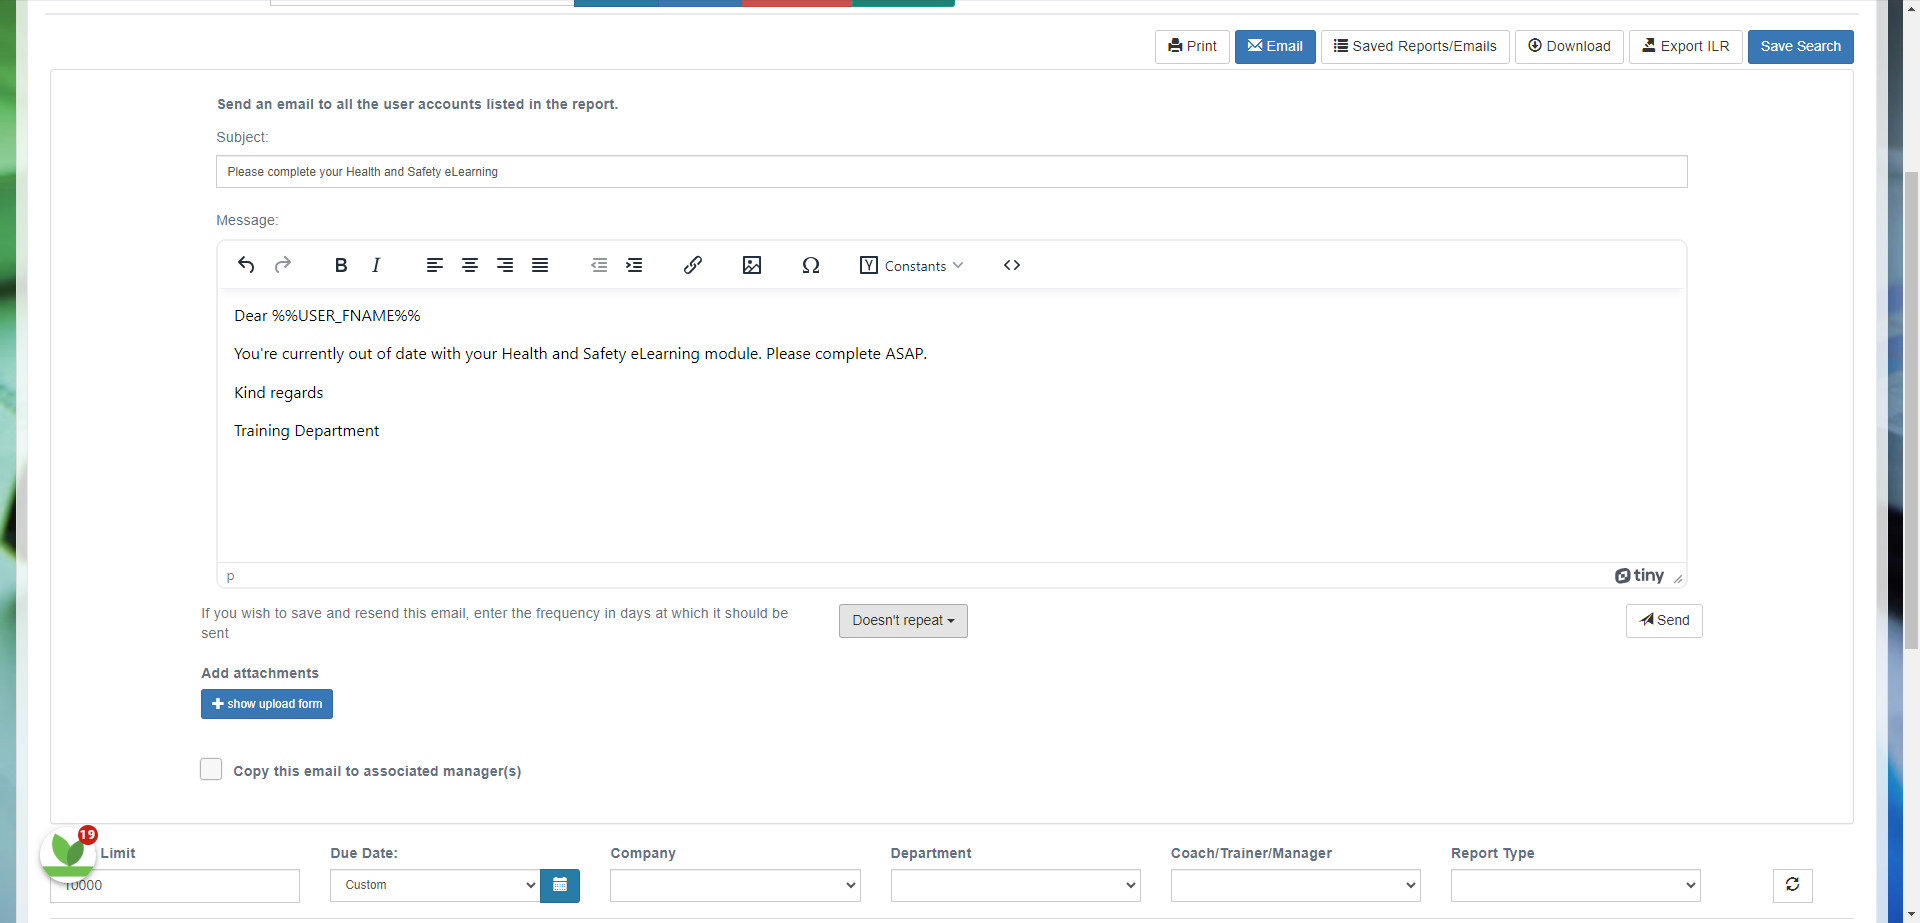
Task: Show the attachment upload form
Action: tap(267, 704)
